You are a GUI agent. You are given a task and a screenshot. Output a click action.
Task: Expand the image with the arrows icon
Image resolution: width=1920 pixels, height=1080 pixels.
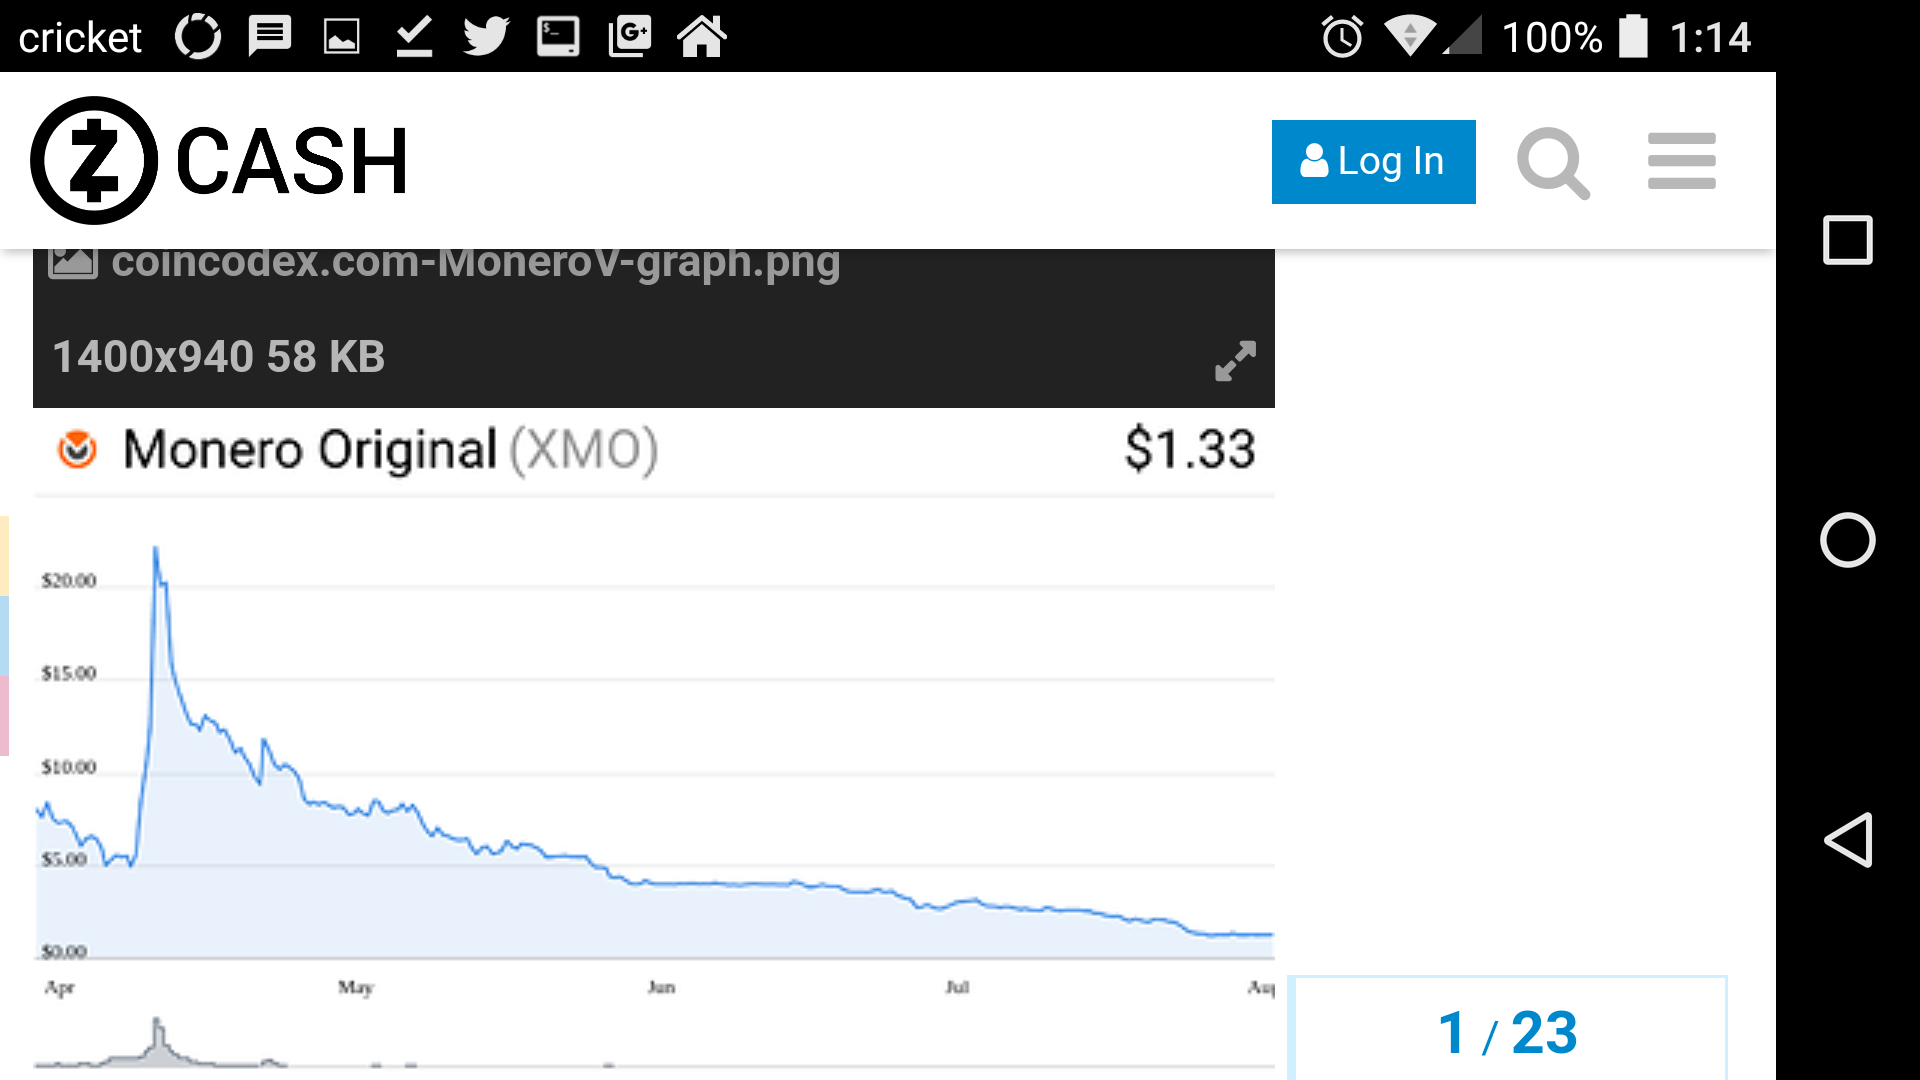click(x=1235, y=361)
